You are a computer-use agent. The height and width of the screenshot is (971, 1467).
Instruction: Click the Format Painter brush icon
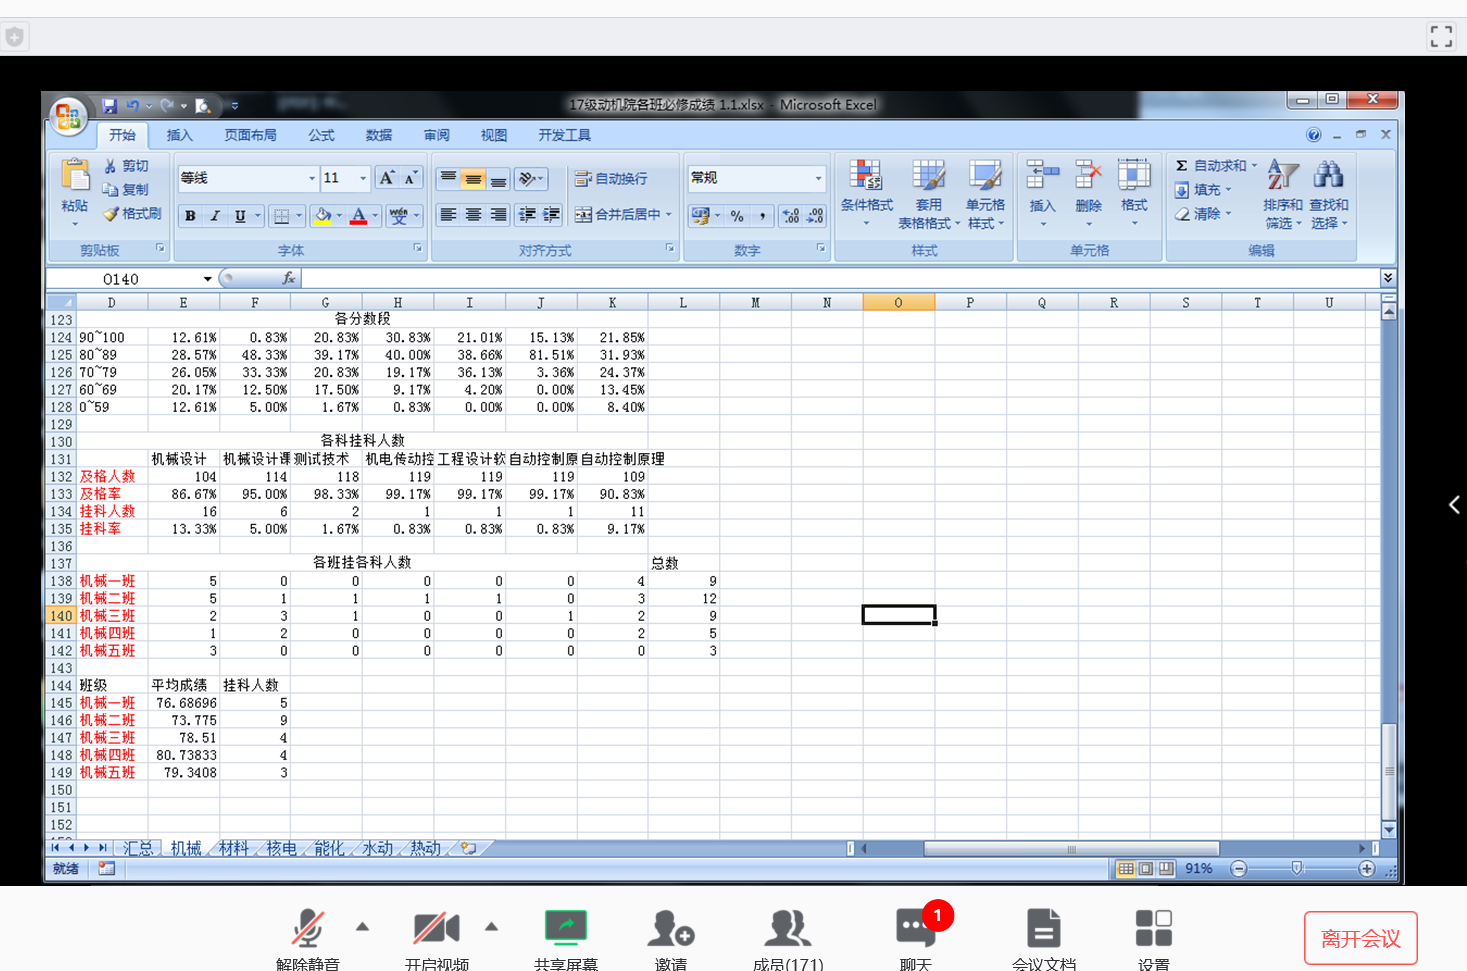click(111, 214)
